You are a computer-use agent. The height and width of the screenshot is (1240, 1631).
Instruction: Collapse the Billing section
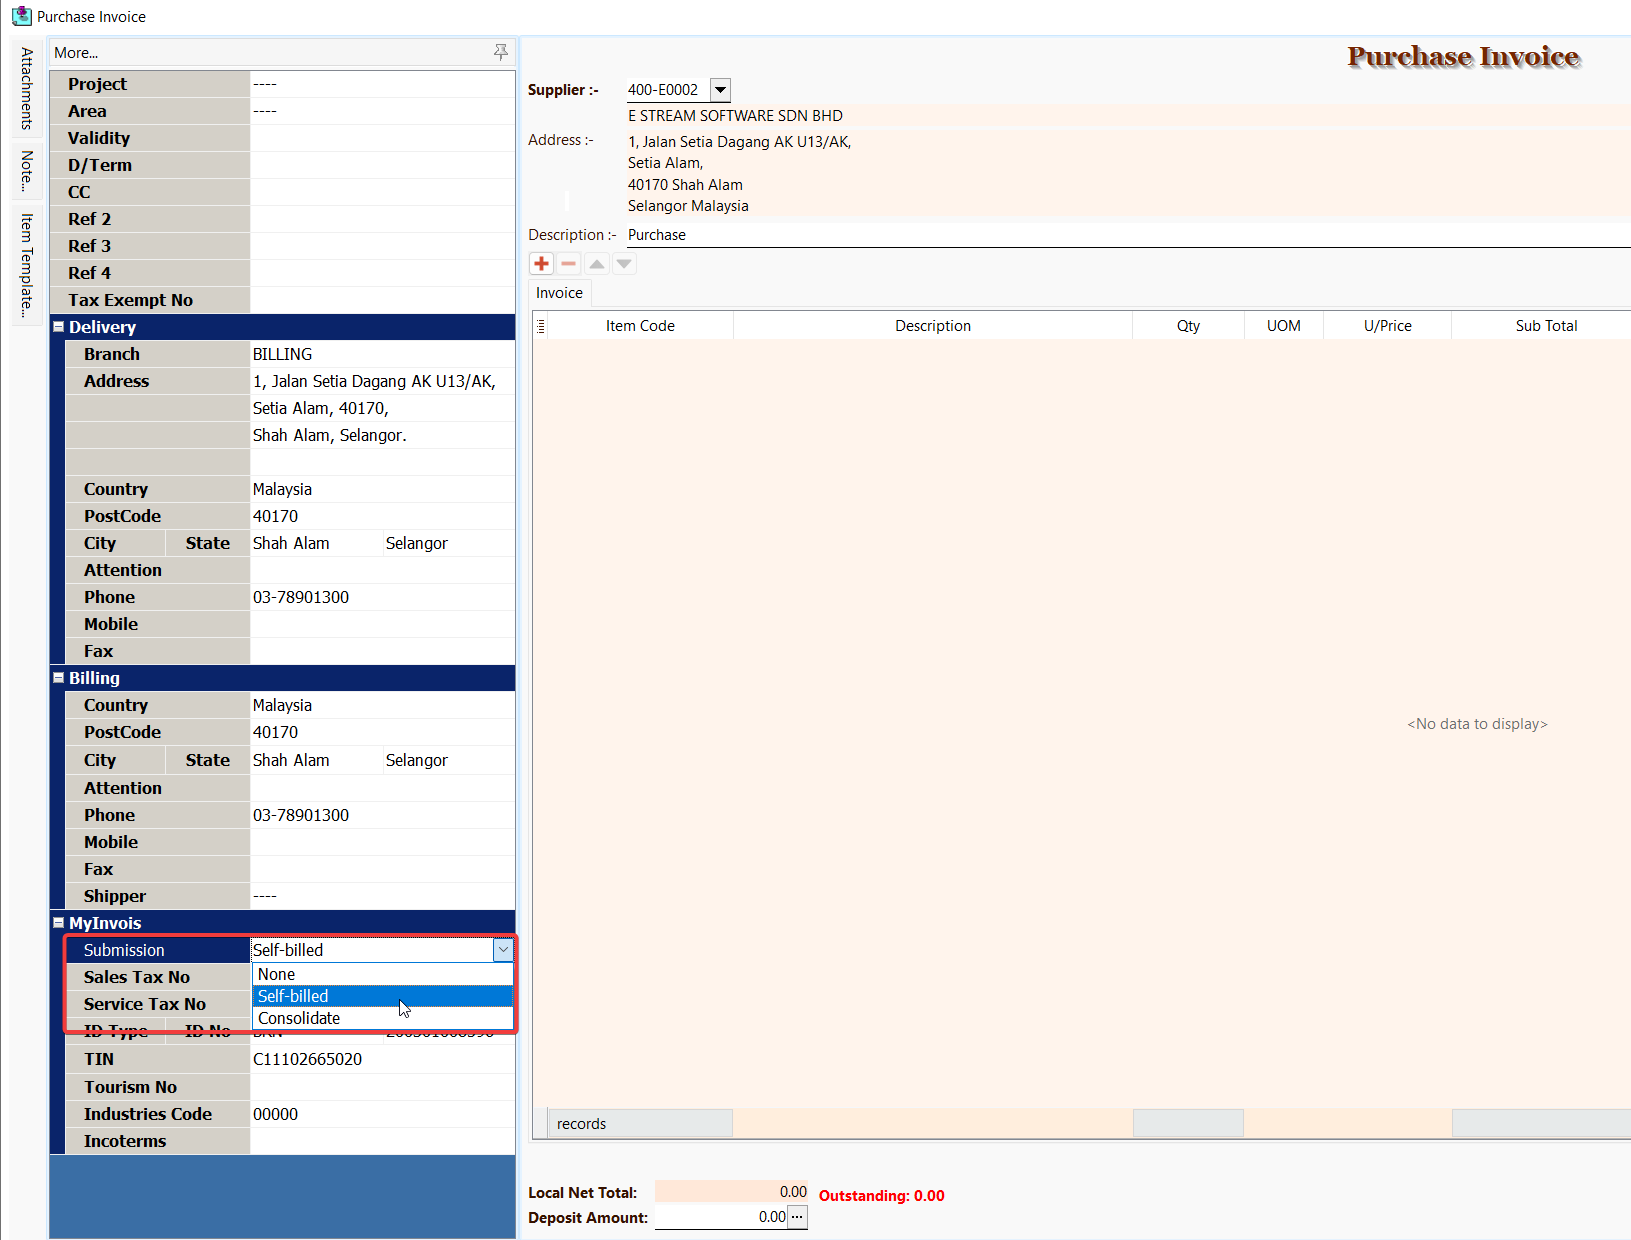click(59, 678)
